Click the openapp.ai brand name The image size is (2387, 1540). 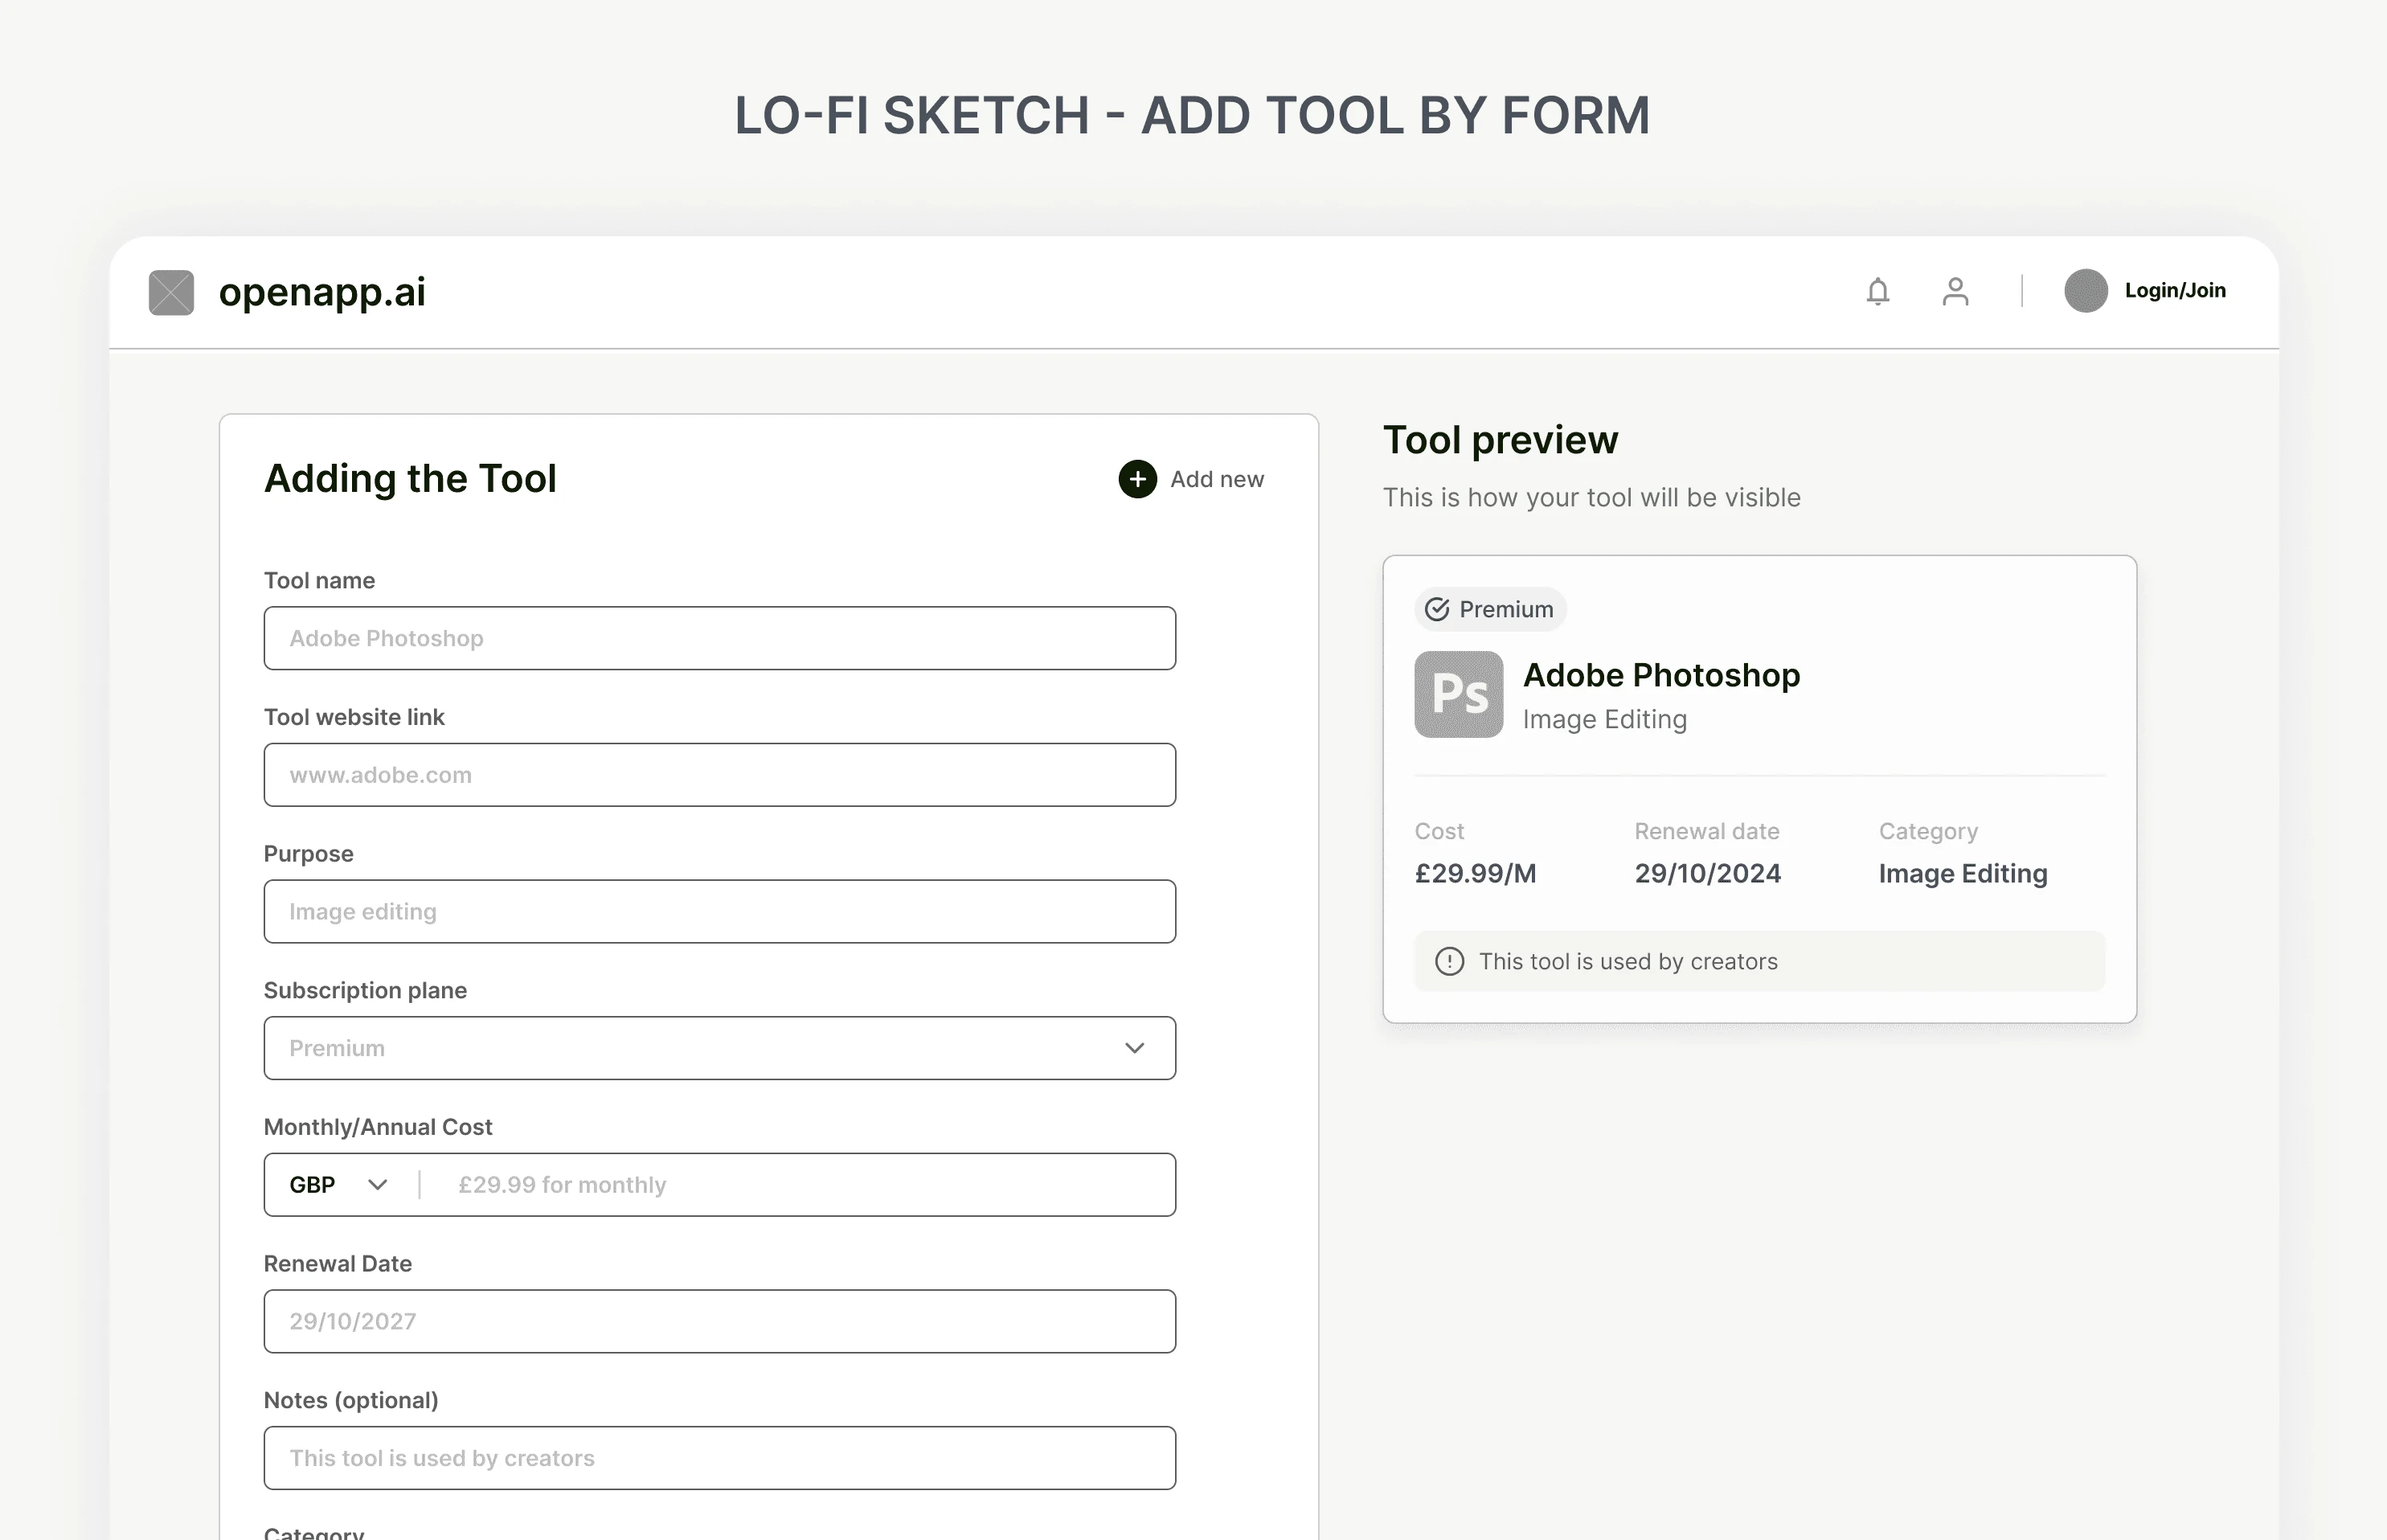(322, 292)
